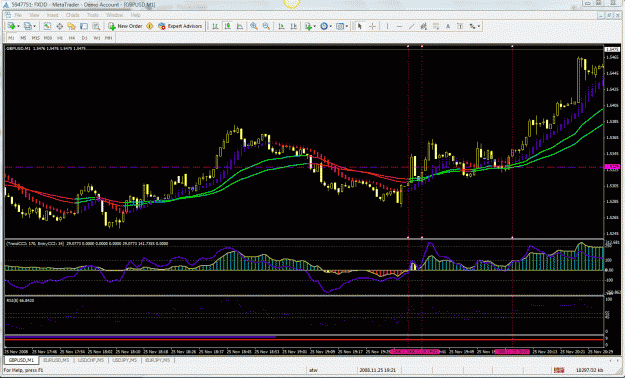Switch to the EURUSD,M5 chart tab
625x378 pixels.
[56, 360]
